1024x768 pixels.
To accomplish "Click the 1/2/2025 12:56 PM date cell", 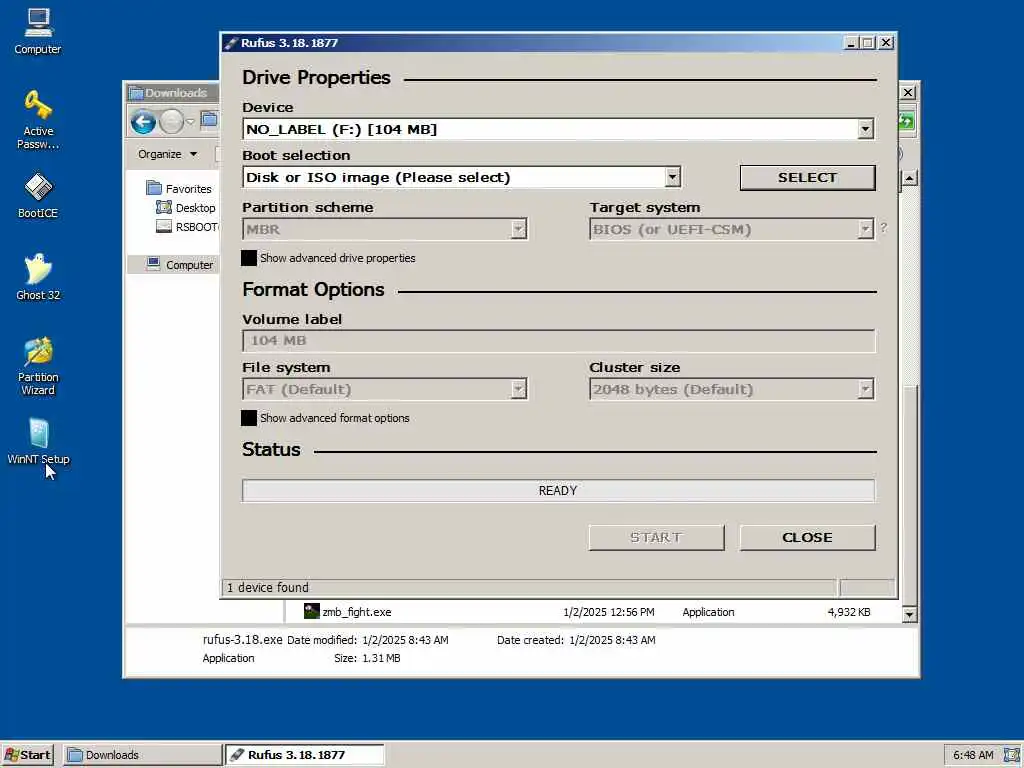I will click(609, 612).
